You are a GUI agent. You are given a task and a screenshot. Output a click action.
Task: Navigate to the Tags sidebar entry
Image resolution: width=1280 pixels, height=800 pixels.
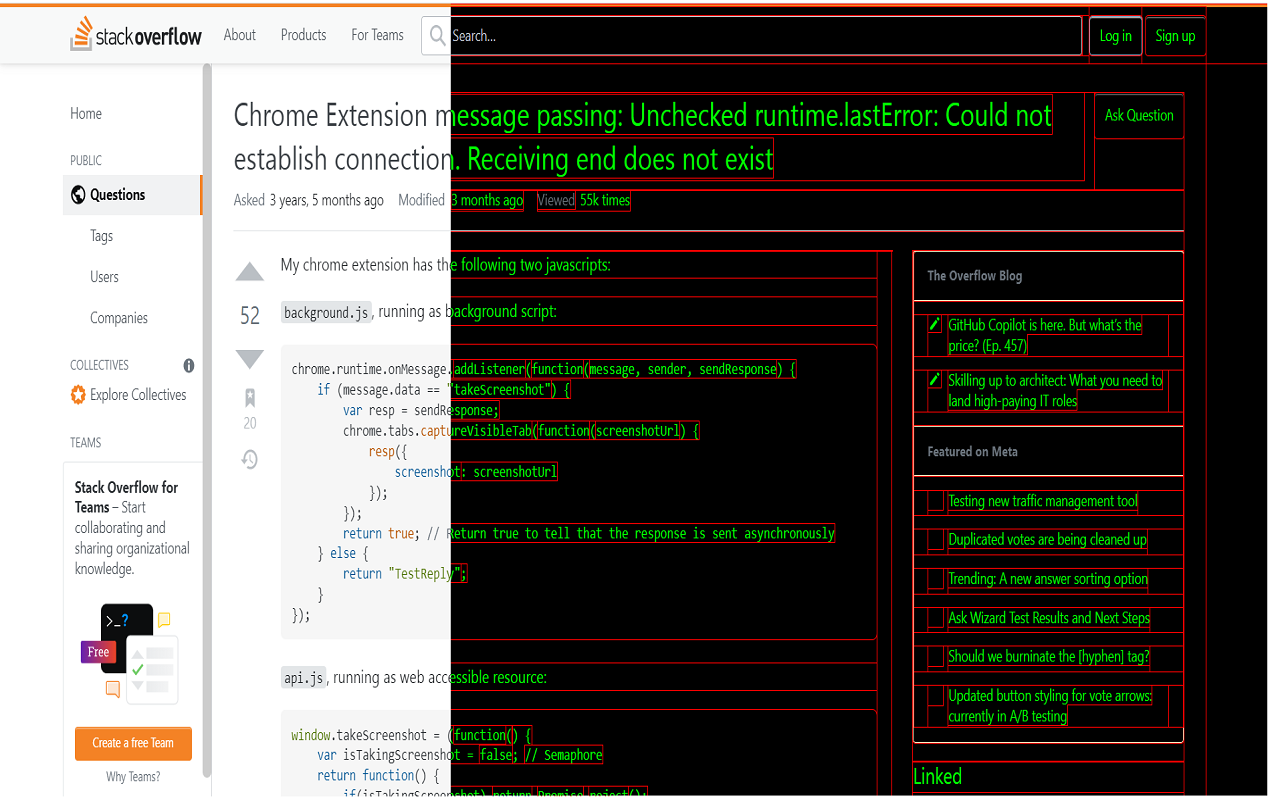pos(101,235)
